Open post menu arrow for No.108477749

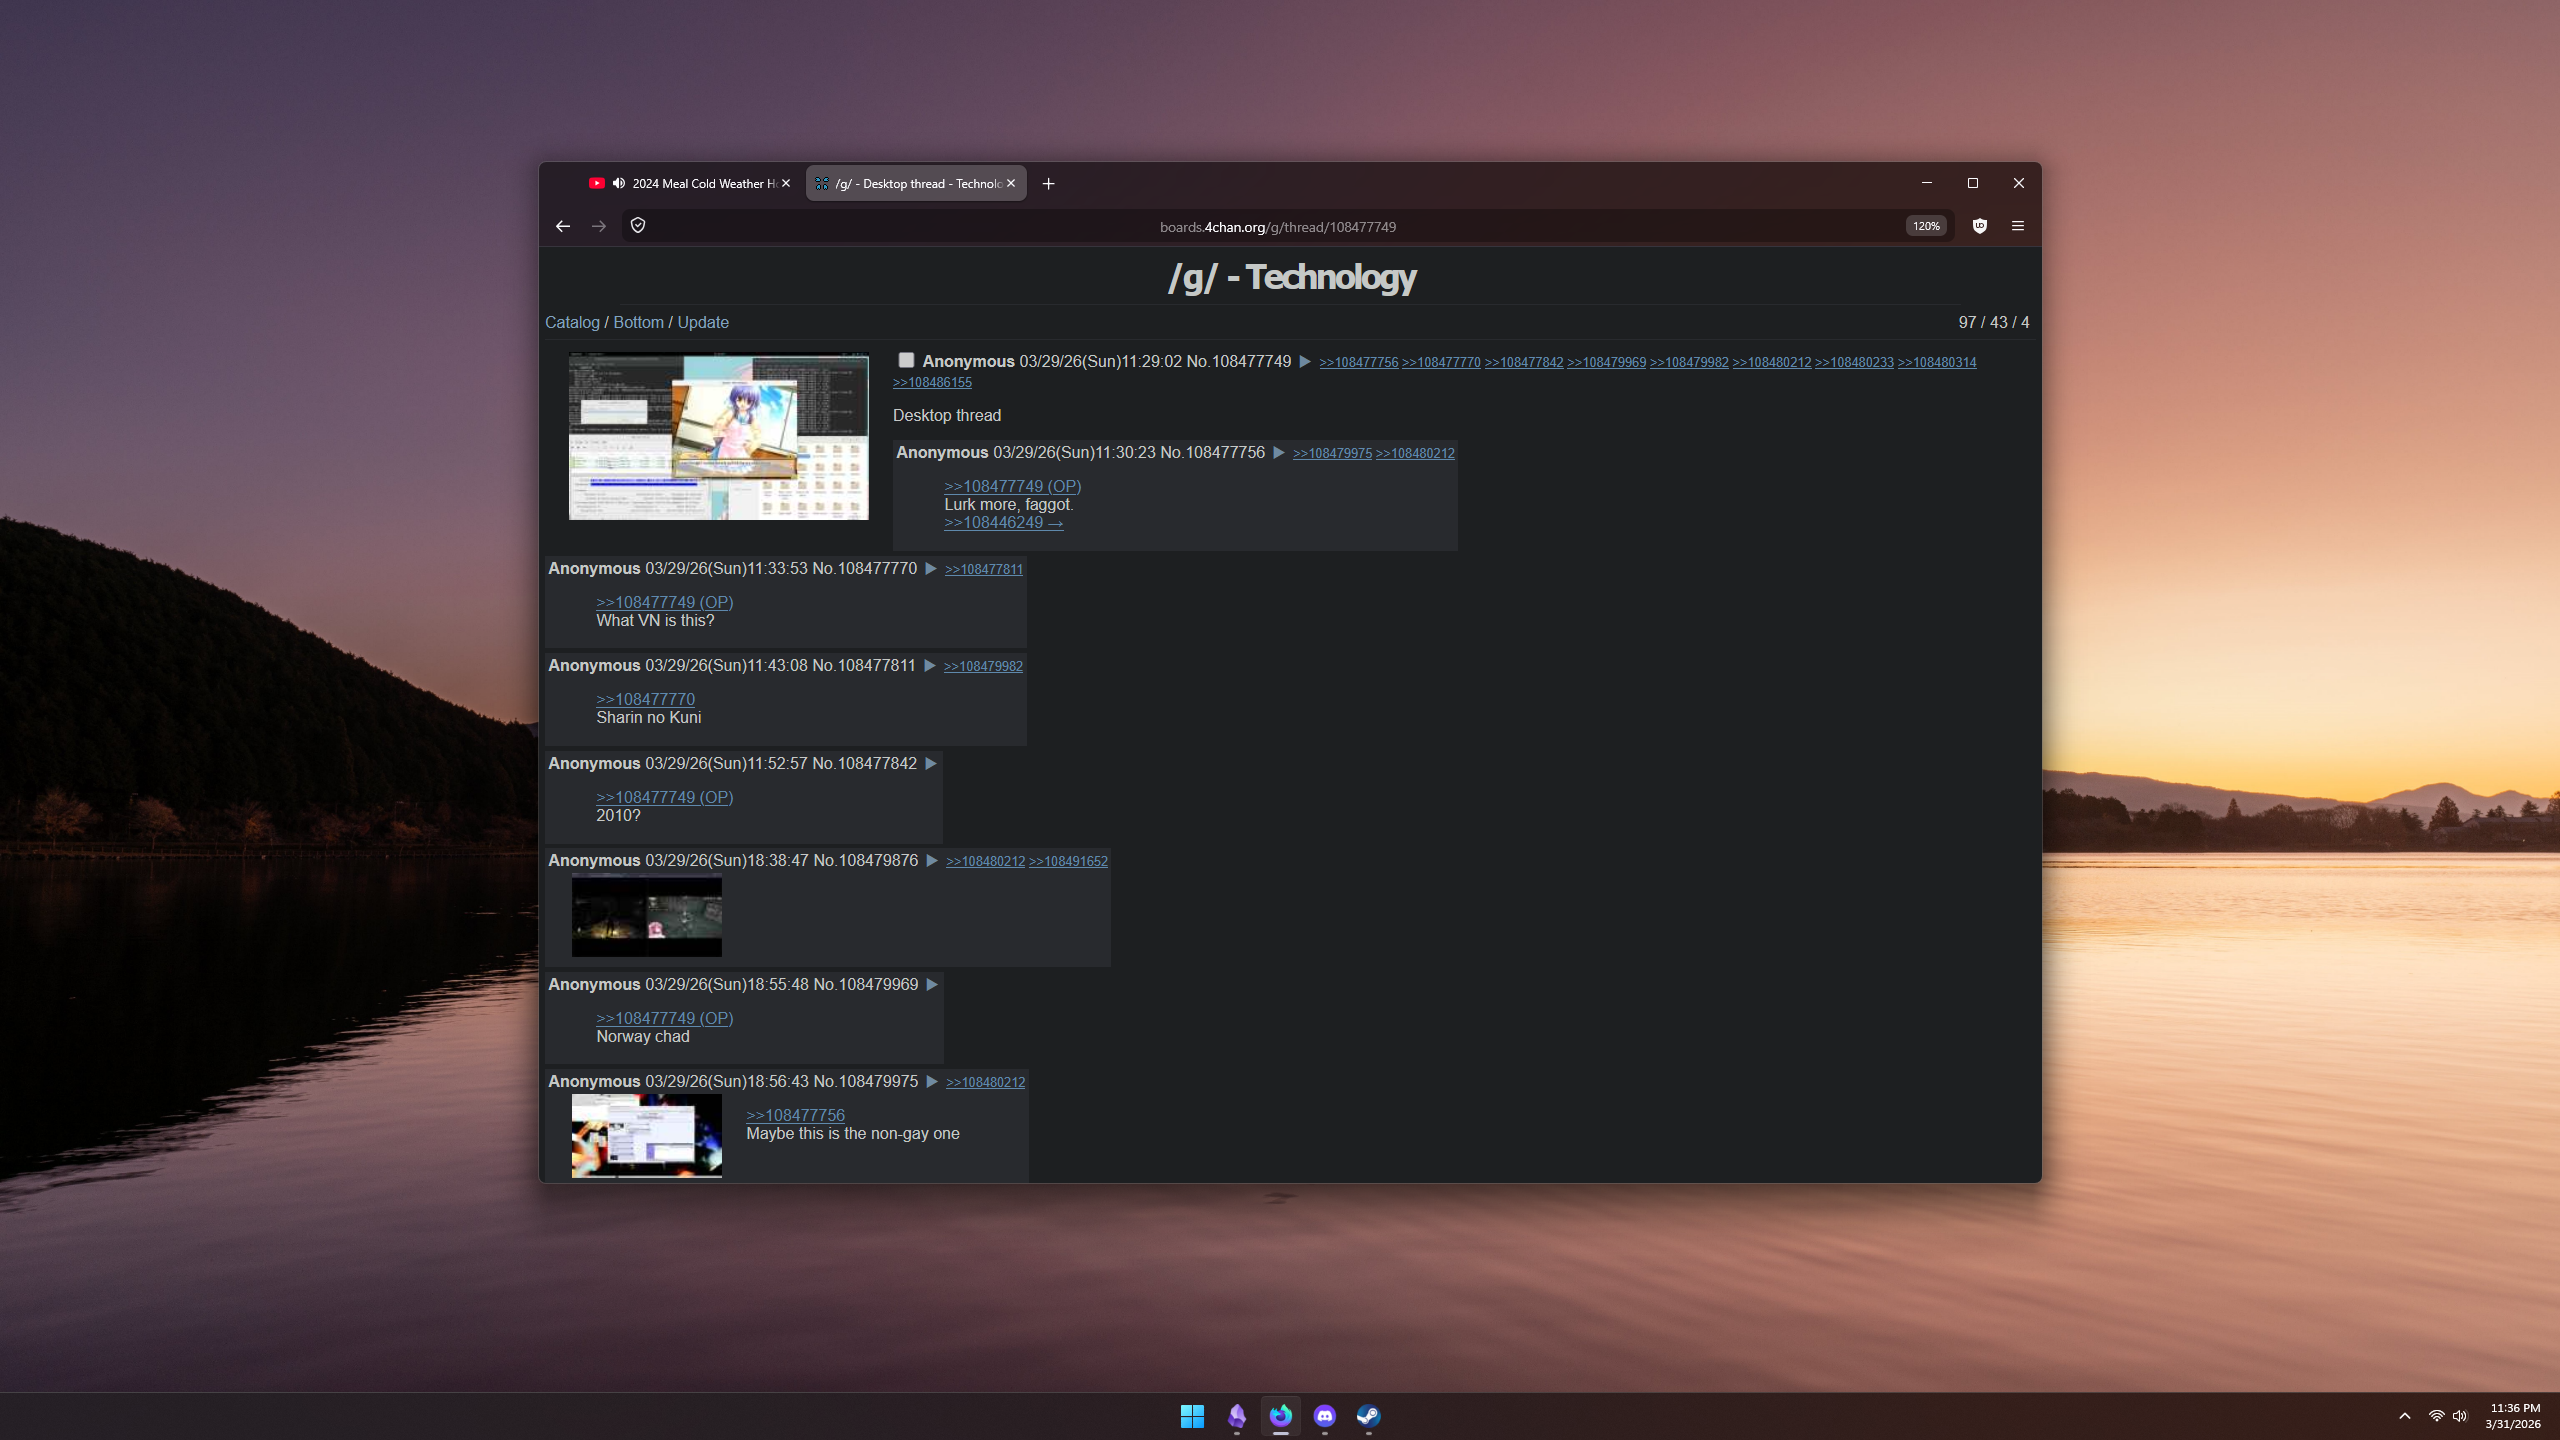tap(1305, 362)
